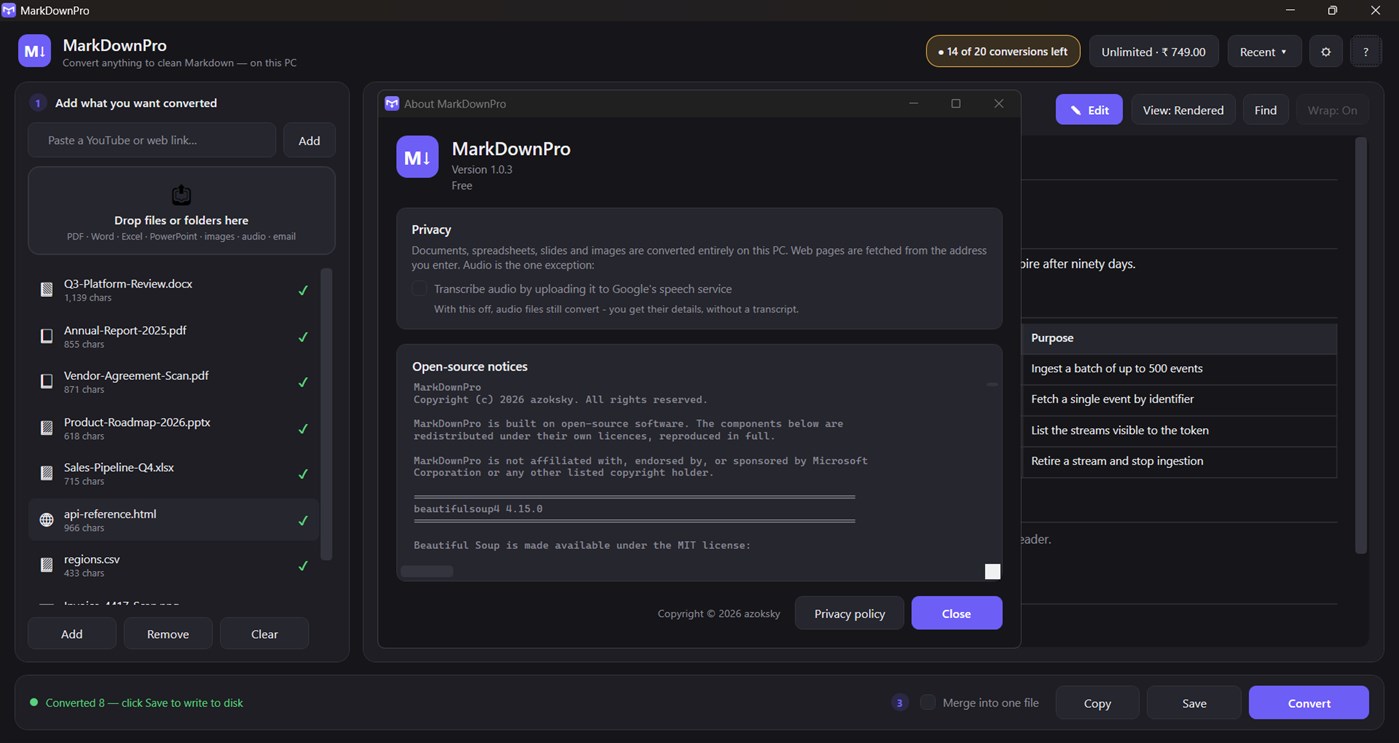Click the purple Convert button

coord(1308,703)
